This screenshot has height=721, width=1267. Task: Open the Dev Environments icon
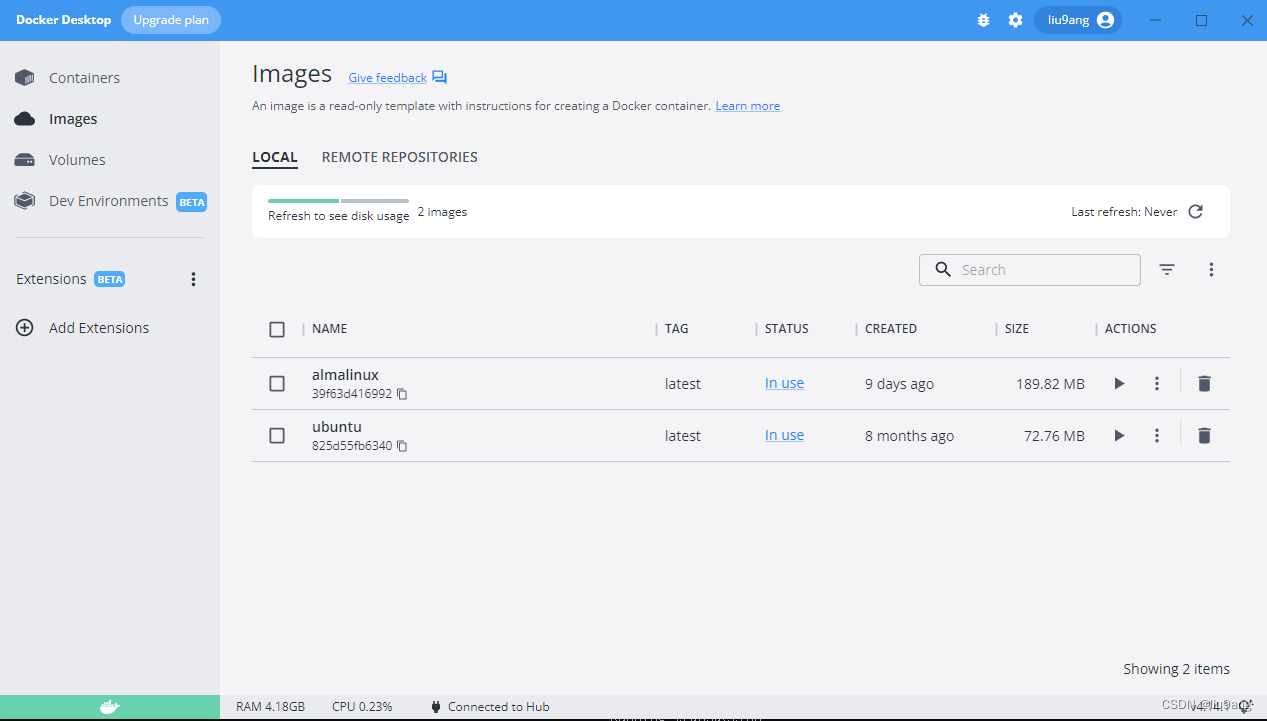click(25, 201)
